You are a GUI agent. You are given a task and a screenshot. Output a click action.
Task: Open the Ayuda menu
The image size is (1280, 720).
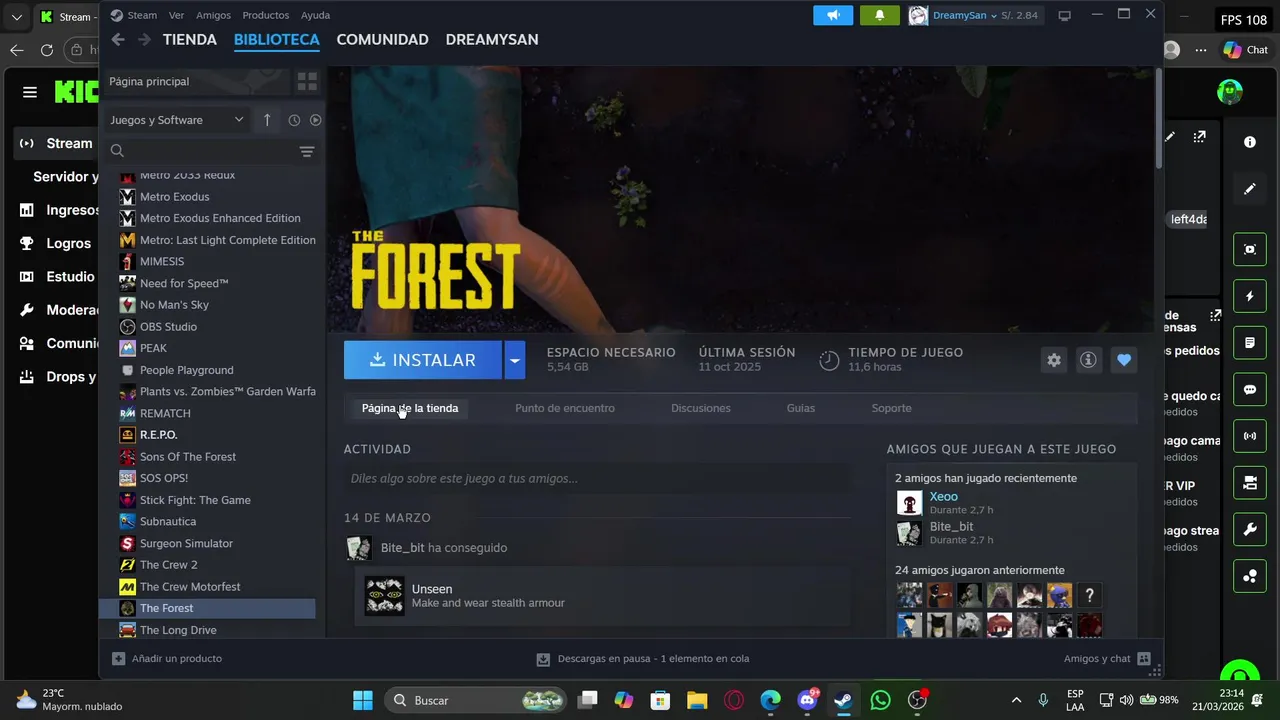[x=316, y=15]
